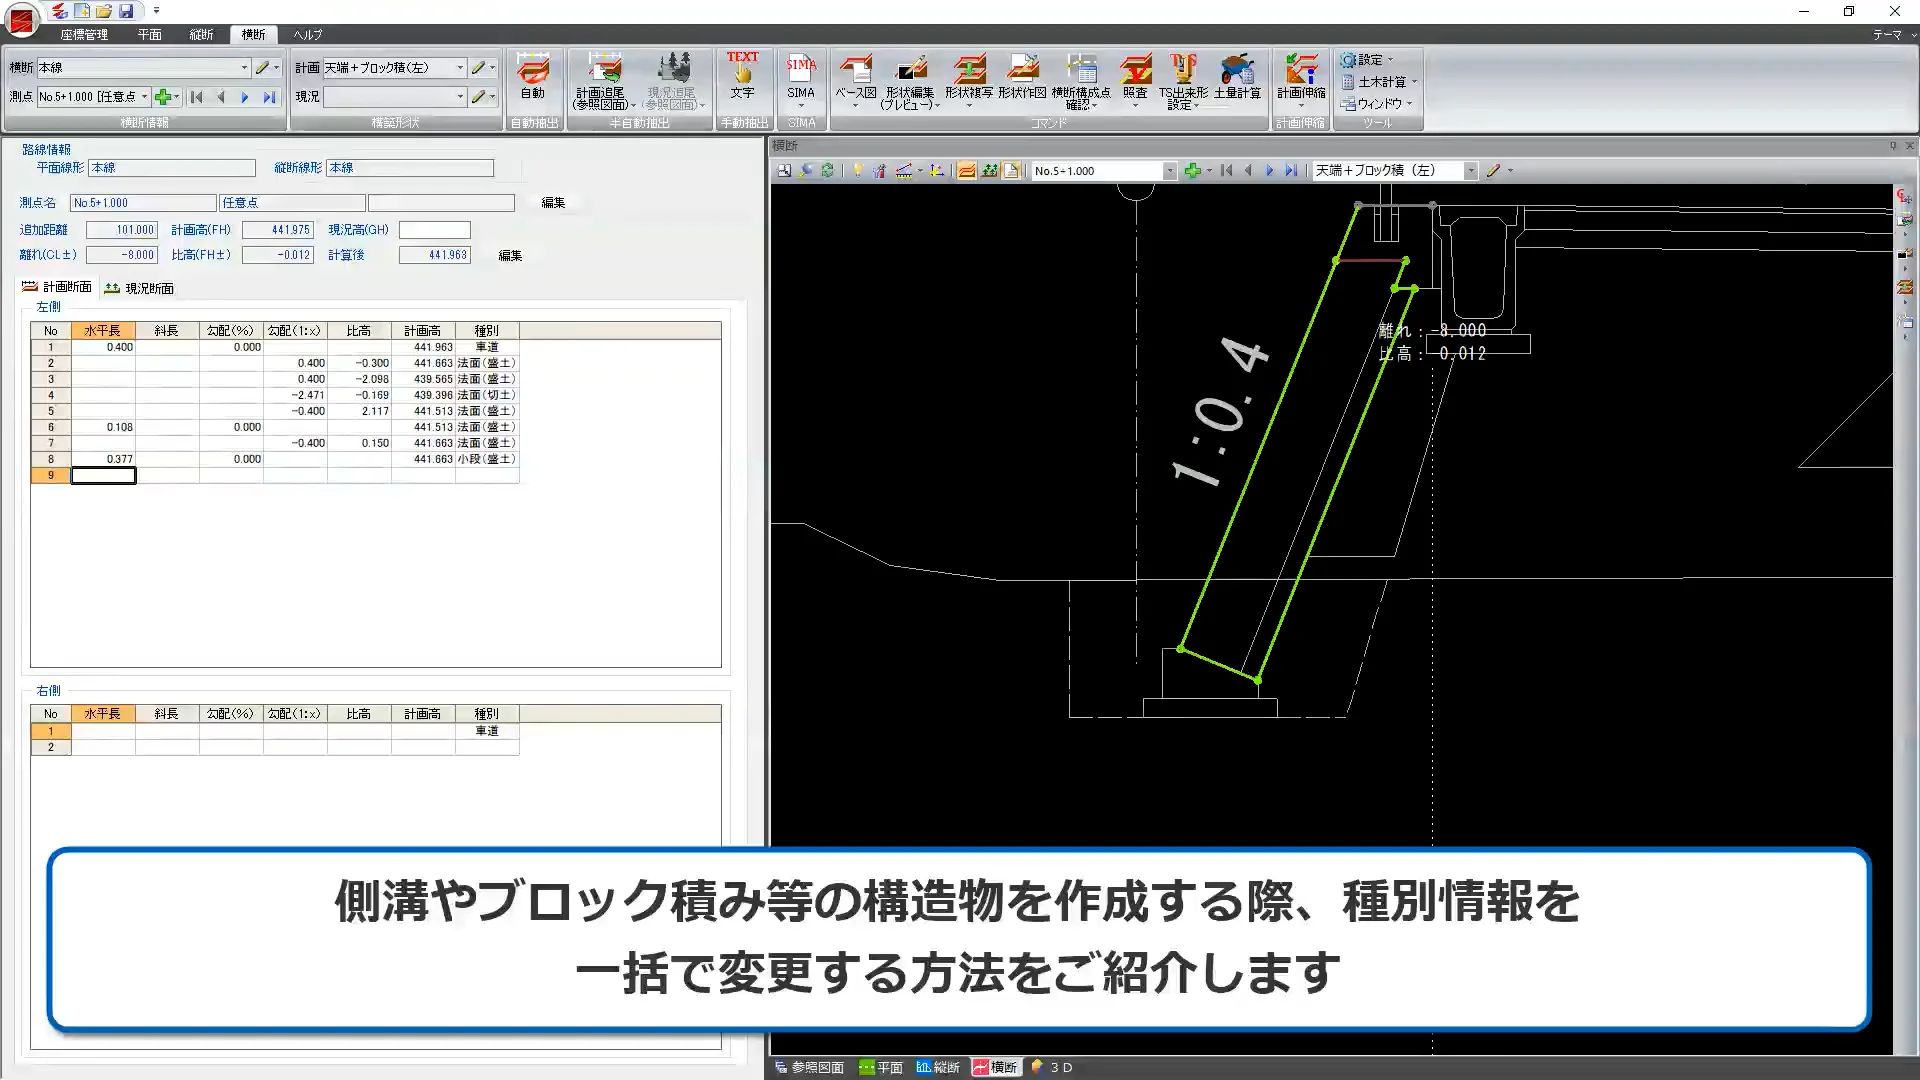Switch to 3D bottom view tab
Image resolution: width=1920 pixels, height=1080 pixels.
tap(1052, 1068)
